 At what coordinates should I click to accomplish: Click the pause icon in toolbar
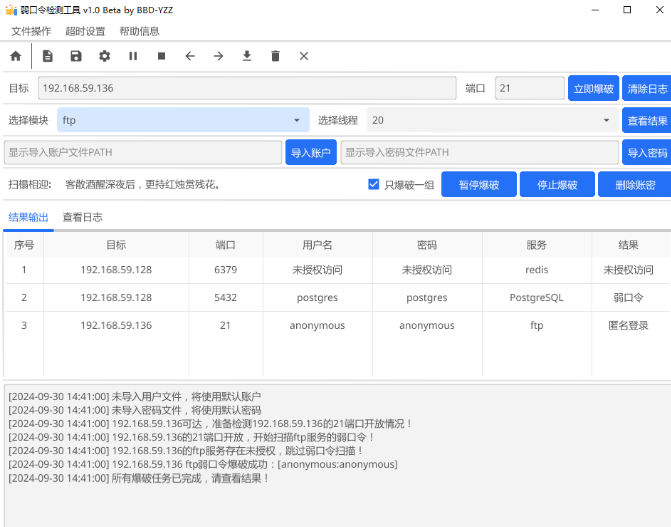coord(133,56)
